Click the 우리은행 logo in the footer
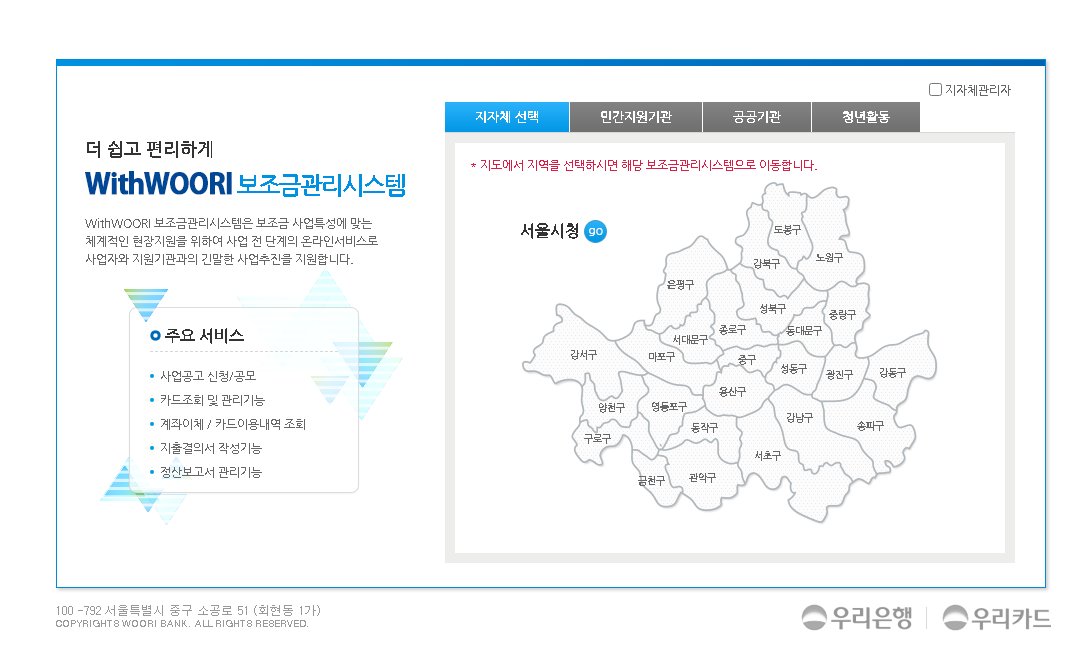 [857, 617]
